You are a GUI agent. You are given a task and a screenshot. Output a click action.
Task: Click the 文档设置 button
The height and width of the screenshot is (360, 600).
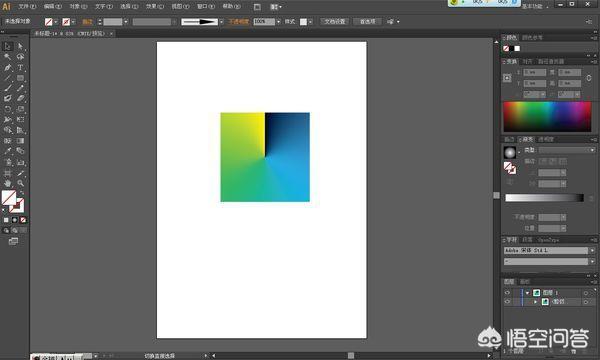(x=335, y=22)
